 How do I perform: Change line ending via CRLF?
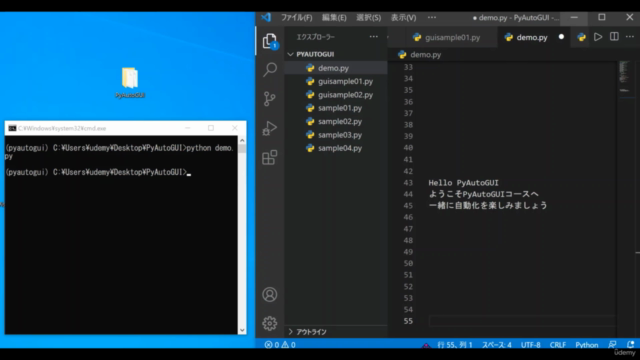click(558, 344)
